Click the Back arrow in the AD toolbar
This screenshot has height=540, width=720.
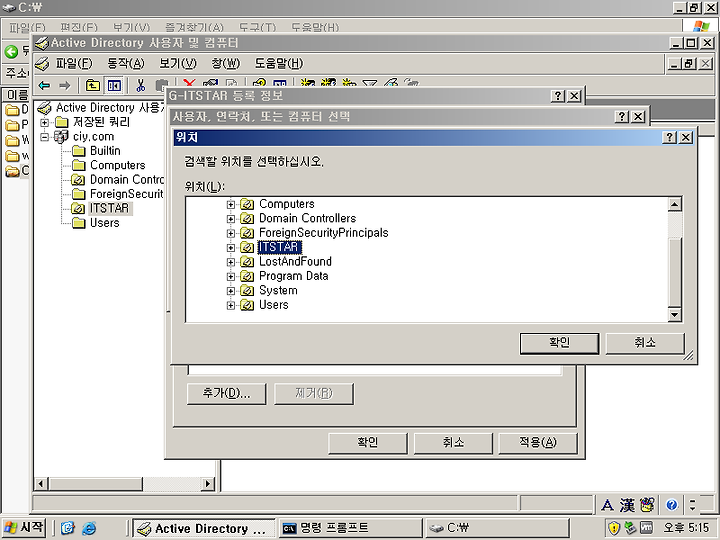click(44, 85)
